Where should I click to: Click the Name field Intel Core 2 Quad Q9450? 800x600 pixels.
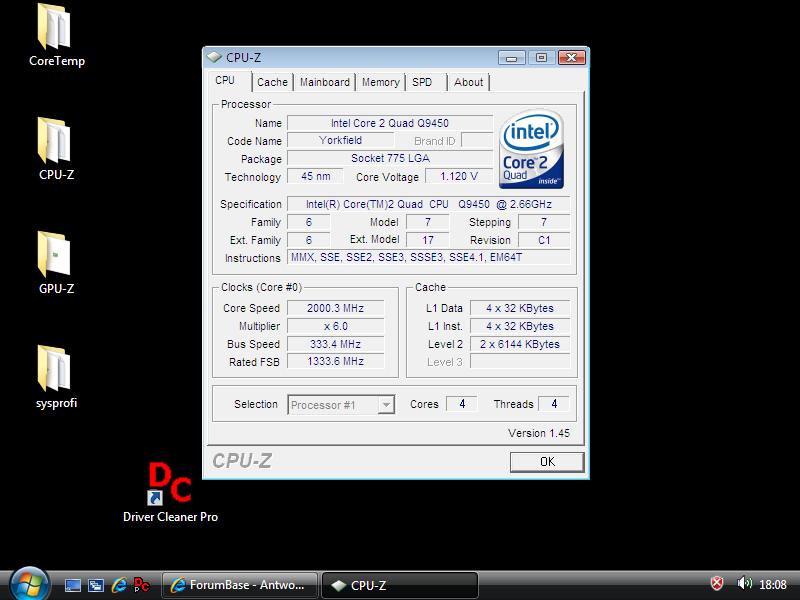(390, 123)
